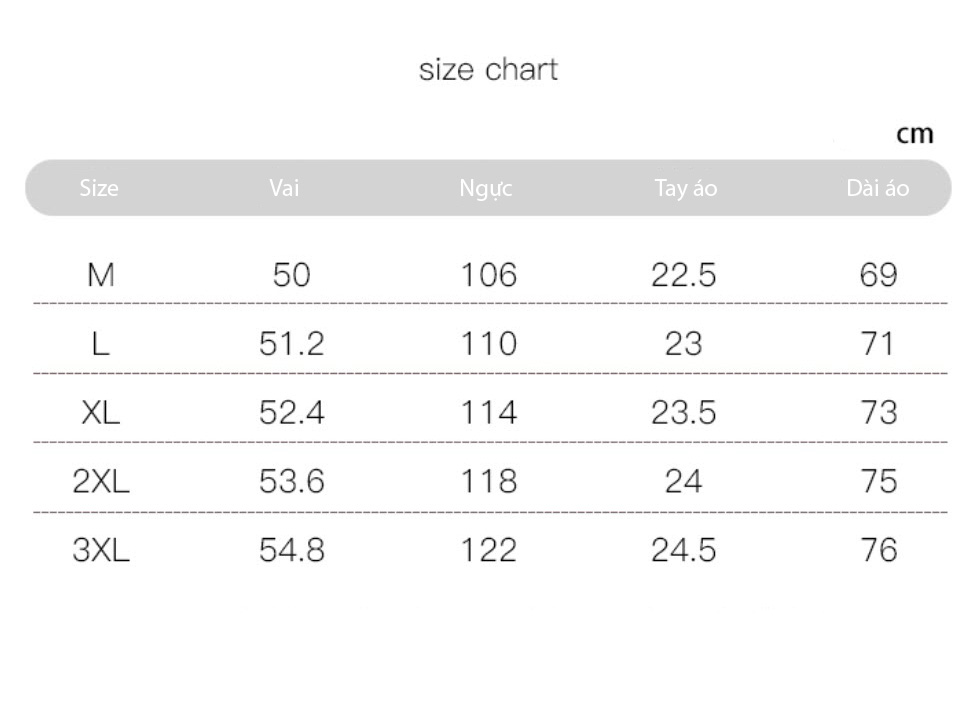Click the Ngực column header

[x=486, y=188]
